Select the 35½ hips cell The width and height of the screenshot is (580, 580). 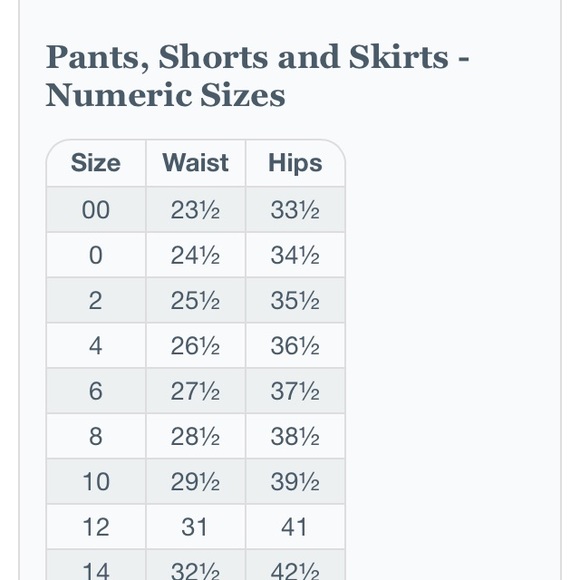pyautogui.click(x=295, y=300)
